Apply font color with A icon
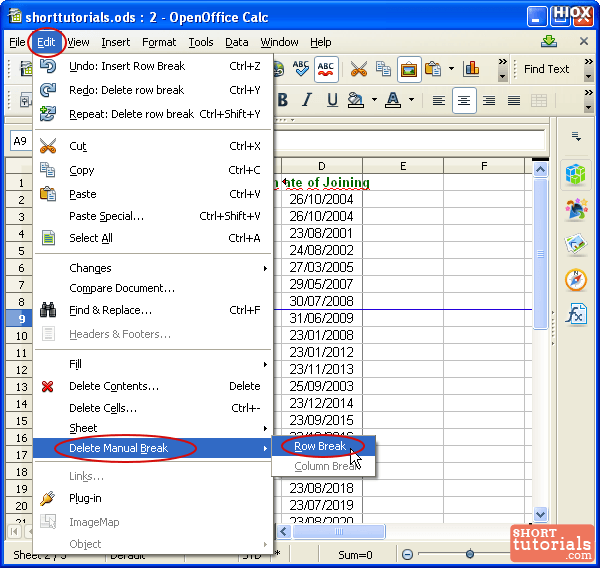600x568 pixels. 393,100
